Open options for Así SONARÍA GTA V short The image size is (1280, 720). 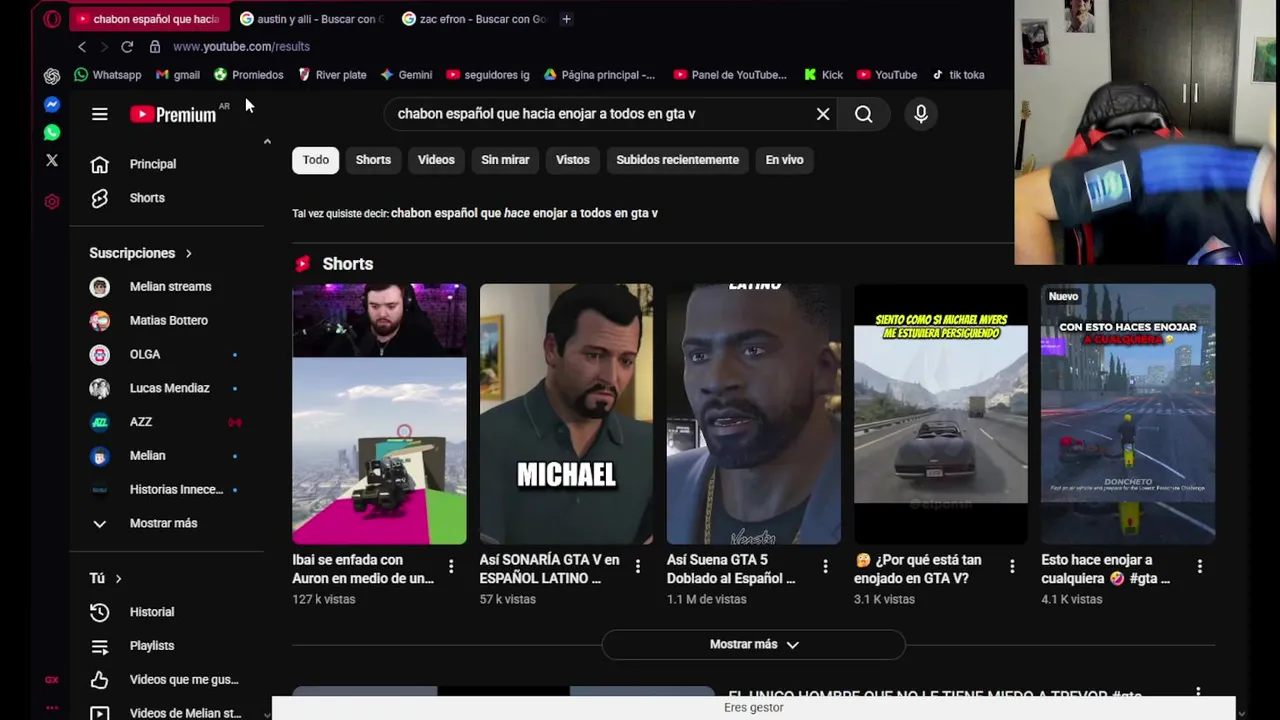(638, 567)
